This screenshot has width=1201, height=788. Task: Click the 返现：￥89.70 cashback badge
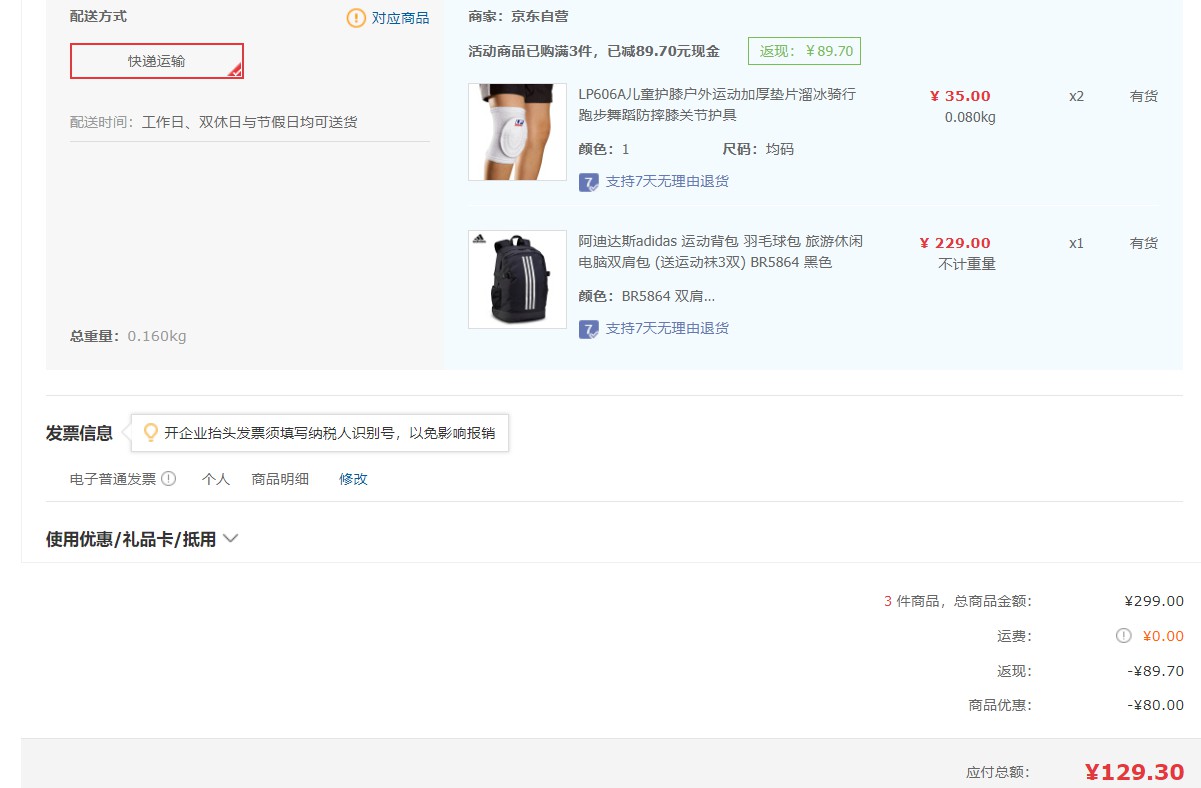tap(804, 51)
